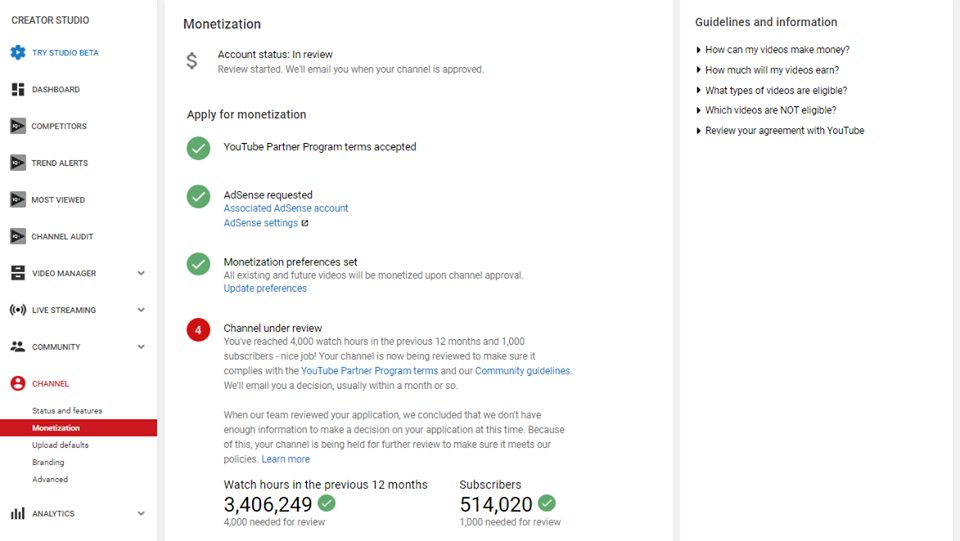Expand 'How much will my videos earn?' triangle
Screen dimensions: 960x541
click(699, 70)
